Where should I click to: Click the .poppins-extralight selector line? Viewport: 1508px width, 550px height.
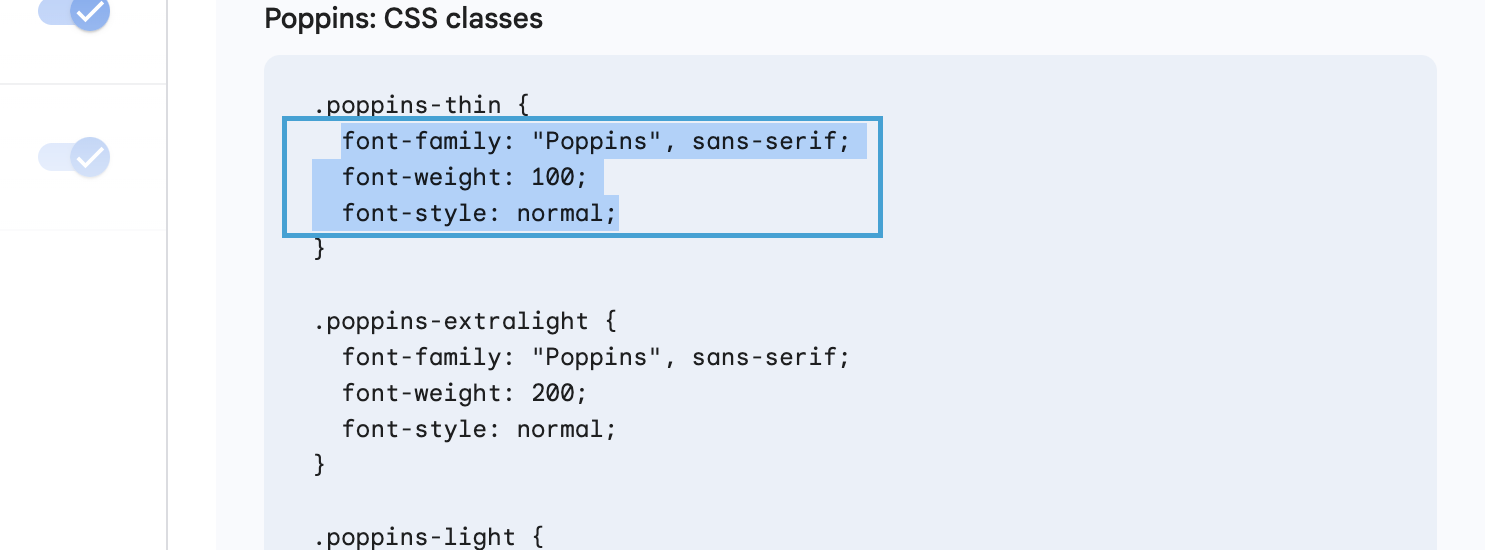(465, 321)
